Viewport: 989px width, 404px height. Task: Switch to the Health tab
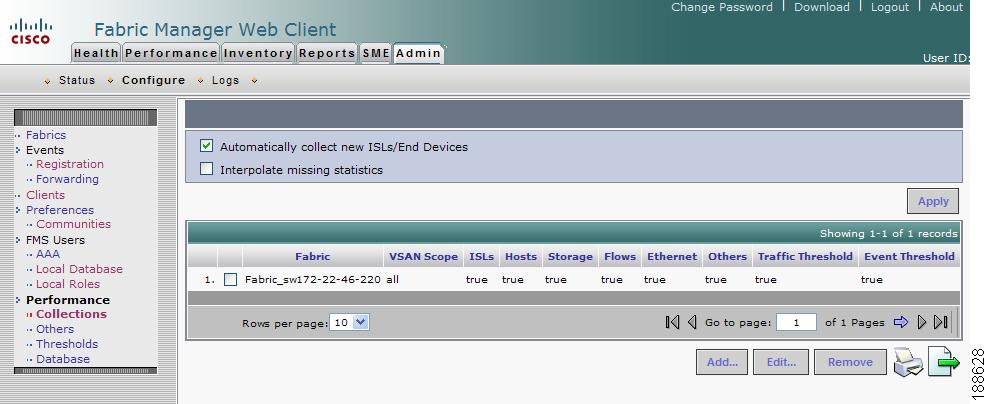tap(96, 54)
